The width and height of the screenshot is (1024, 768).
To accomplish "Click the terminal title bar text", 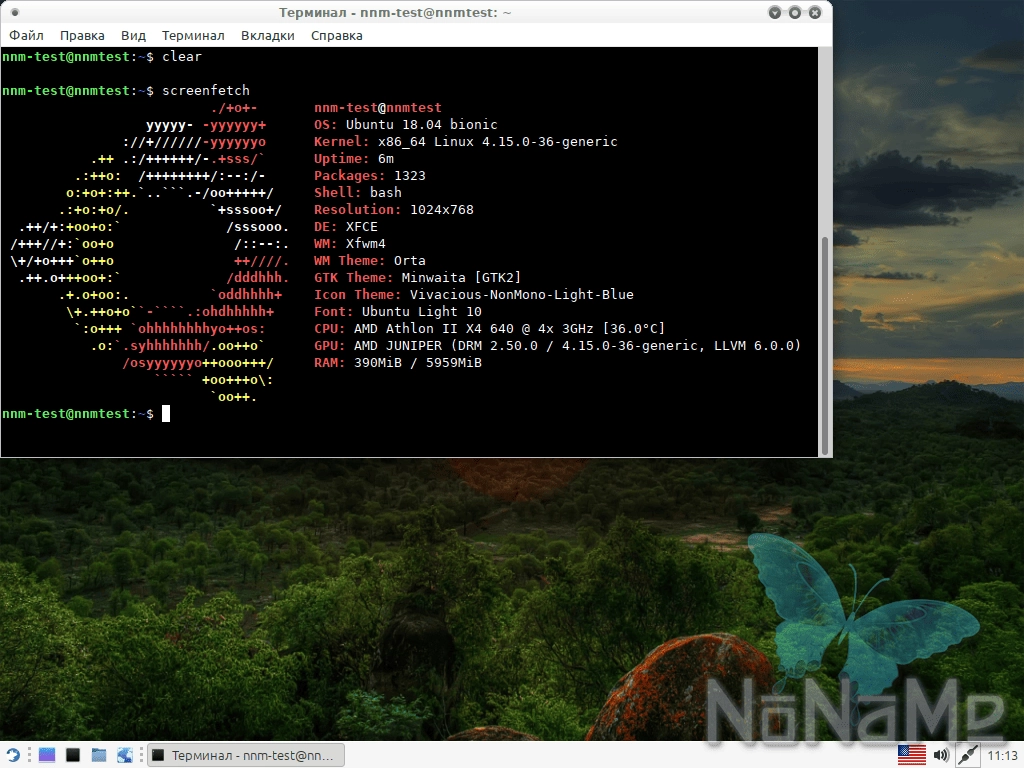I will pyautogui.click(x=395, y=12).
